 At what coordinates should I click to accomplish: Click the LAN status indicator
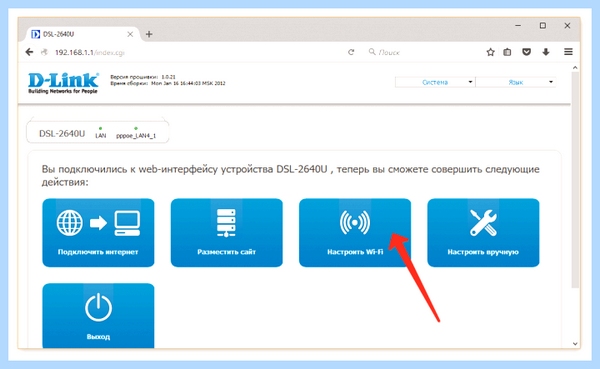pos(101,133)
